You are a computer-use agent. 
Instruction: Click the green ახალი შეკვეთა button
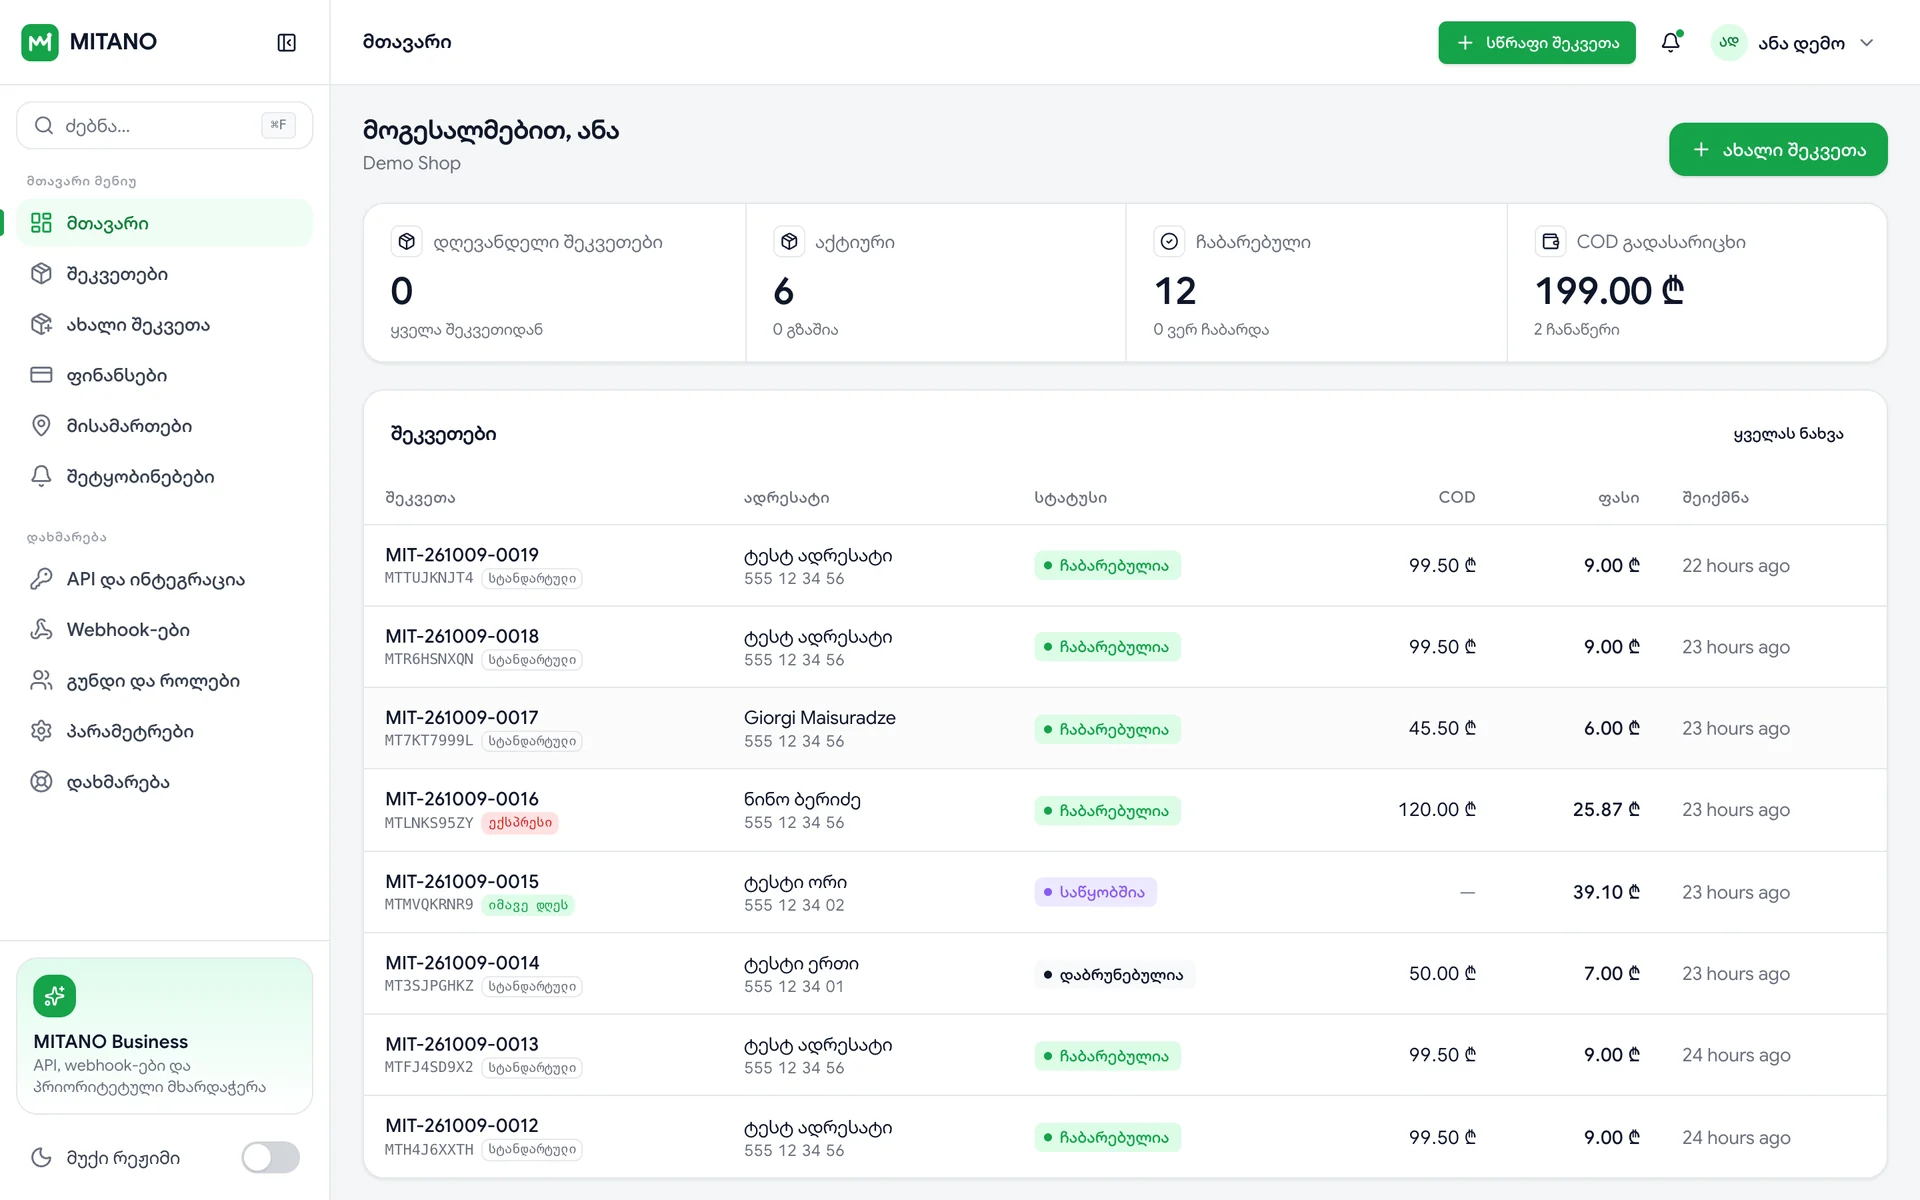pos(1778,150)
